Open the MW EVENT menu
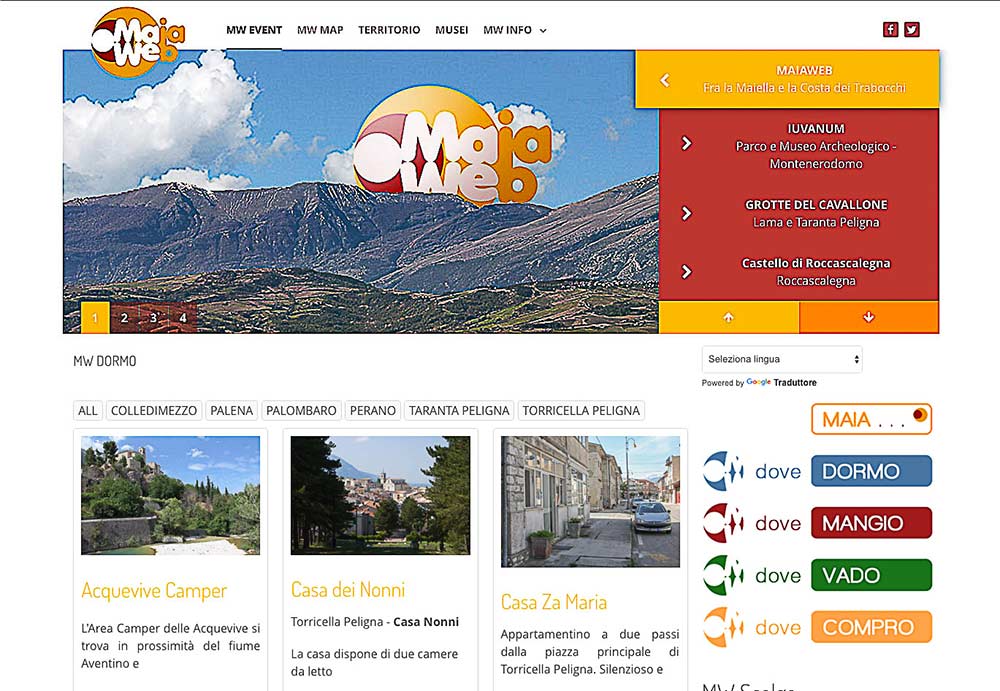This screenshot has height=691, width=1000. [x=254, y=30]
